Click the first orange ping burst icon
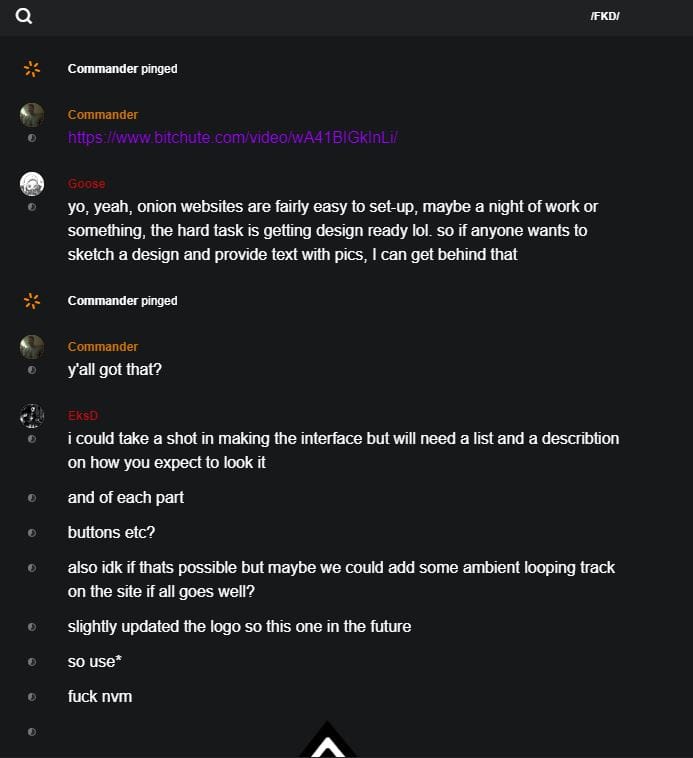The width and height of the screenshot is (693, 758). coord(32,69)
